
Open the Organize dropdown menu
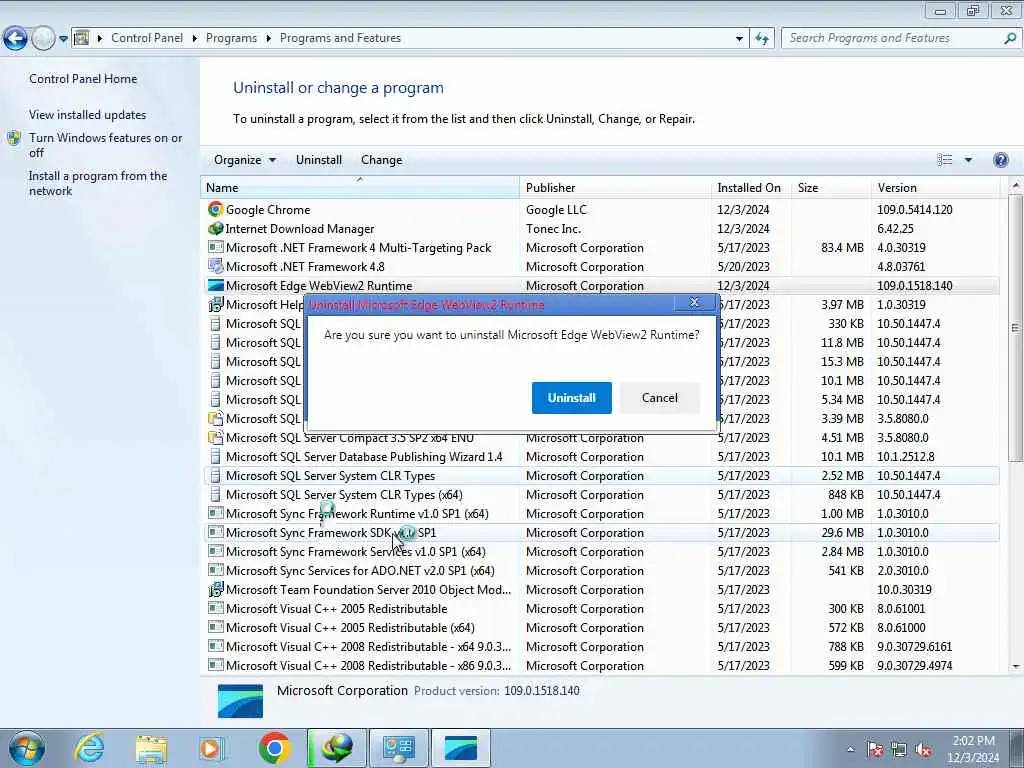(x=245, y=160)
